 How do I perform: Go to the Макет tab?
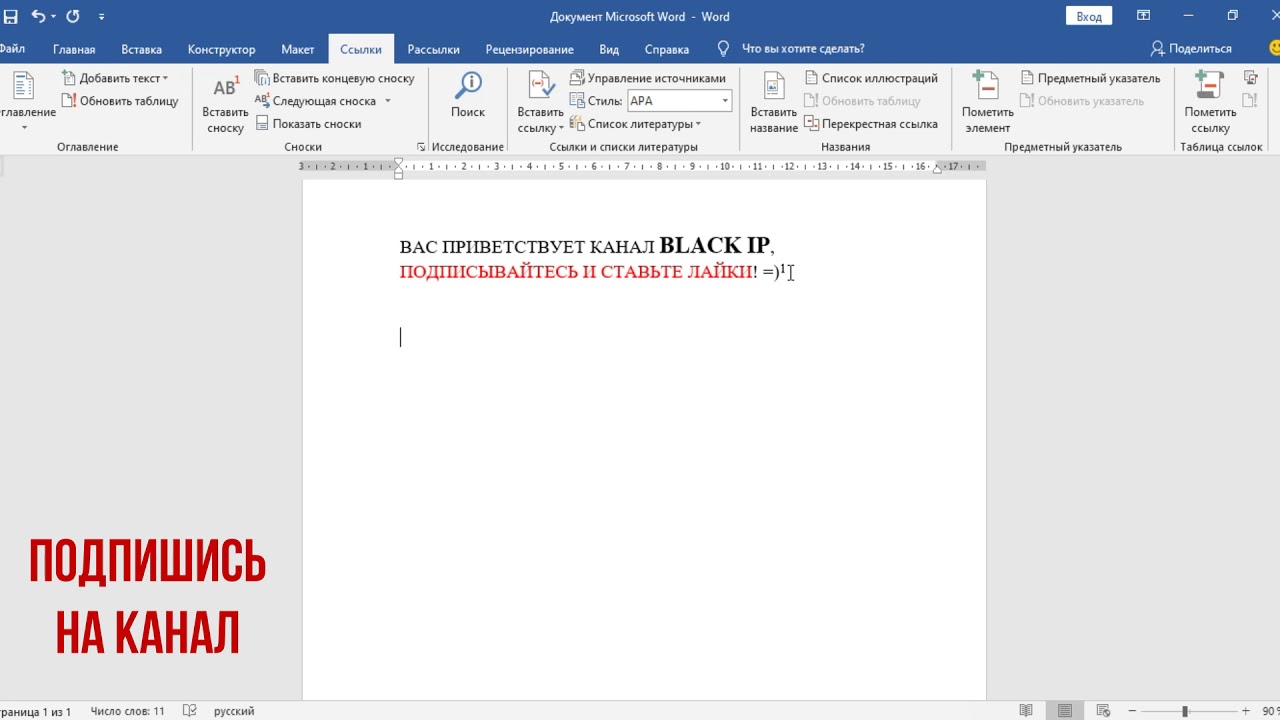(297, 49)
